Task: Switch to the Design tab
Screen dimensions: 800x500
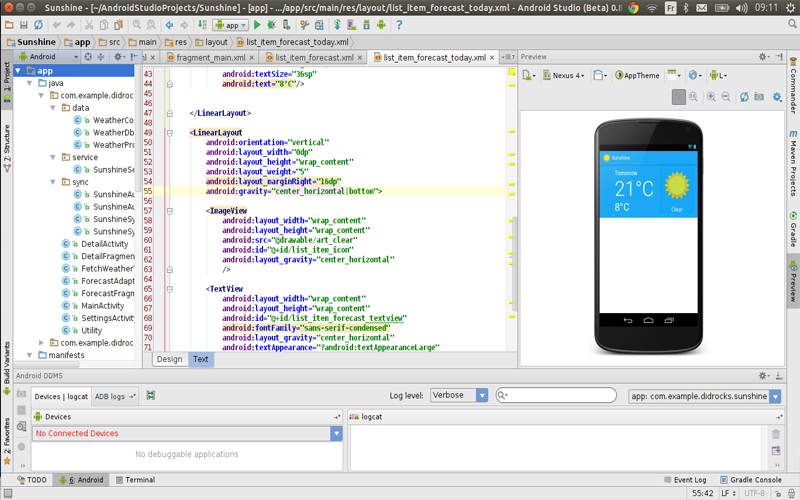Action: pyautogui.click(x=169, y=359)
